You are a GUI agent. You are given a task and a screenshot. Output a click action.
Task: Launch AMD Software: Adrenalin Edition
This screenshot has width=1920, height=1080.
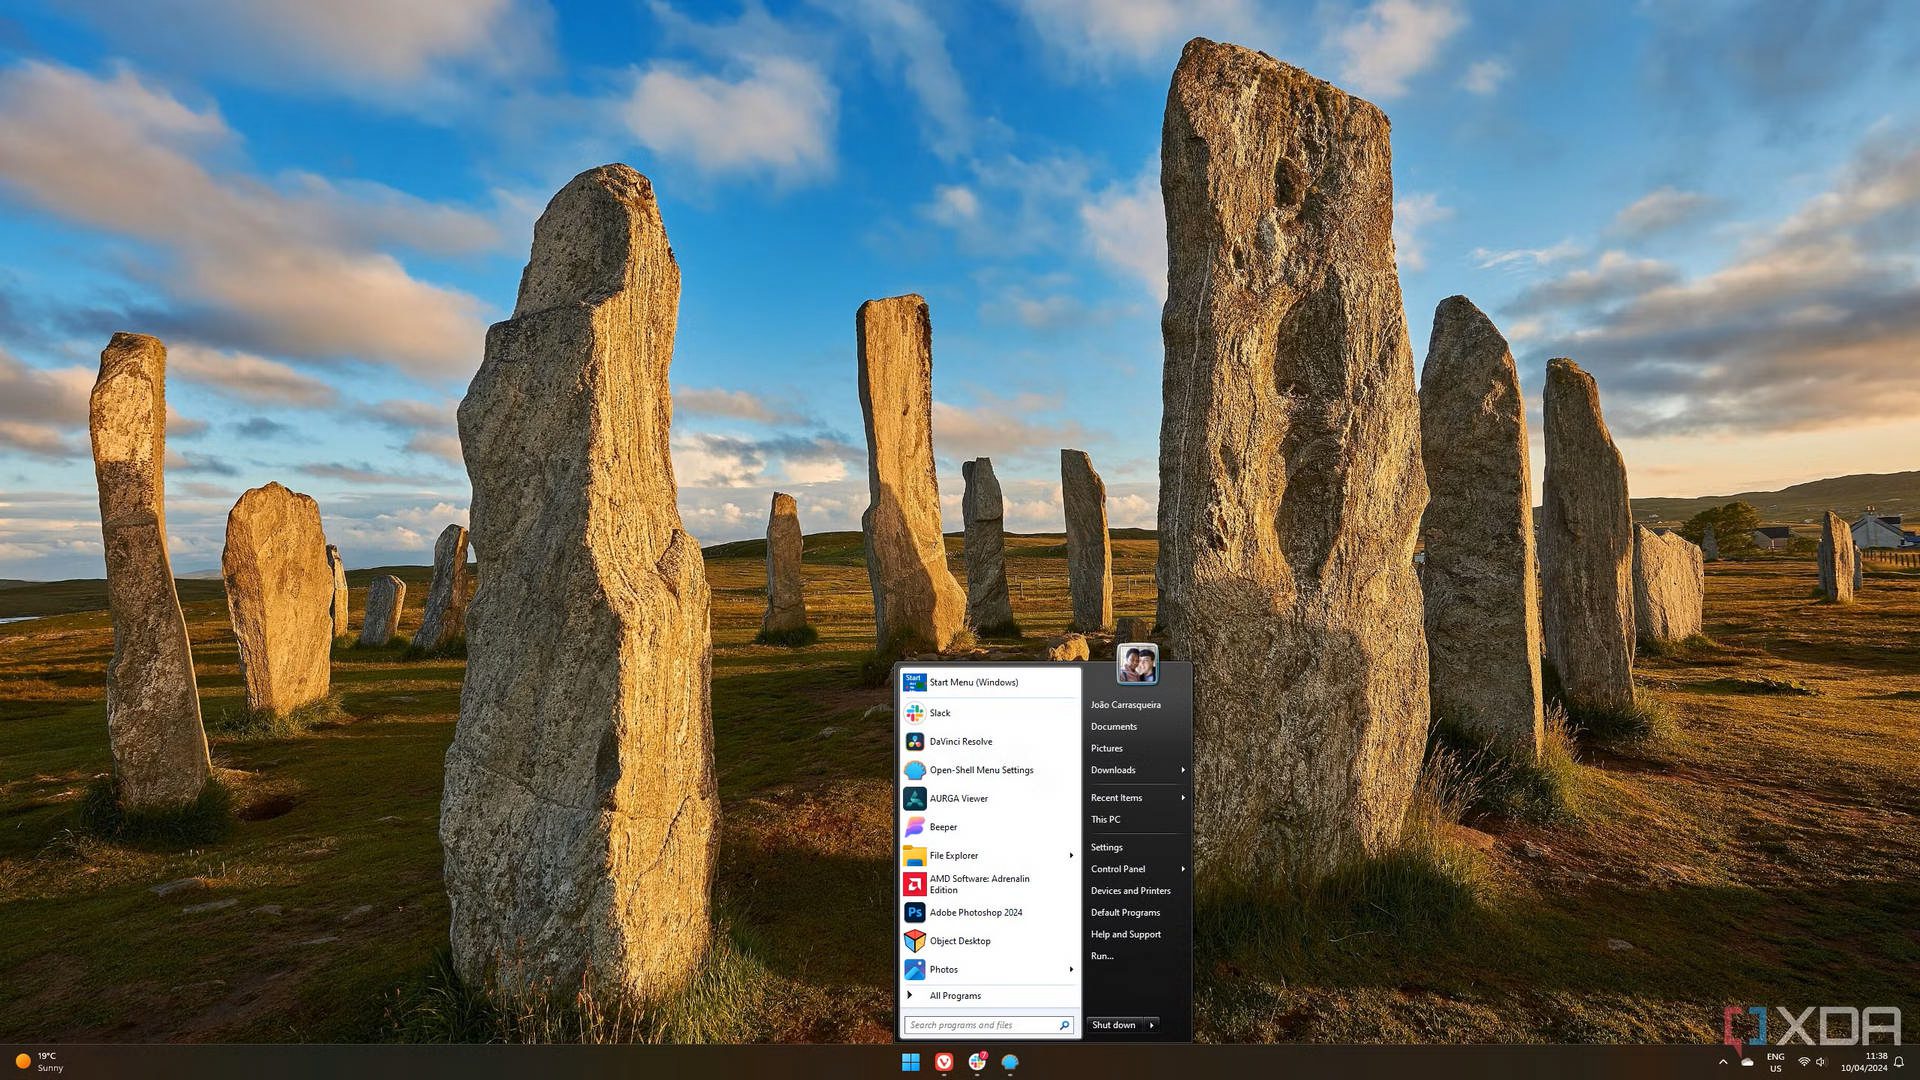point(978,884)
